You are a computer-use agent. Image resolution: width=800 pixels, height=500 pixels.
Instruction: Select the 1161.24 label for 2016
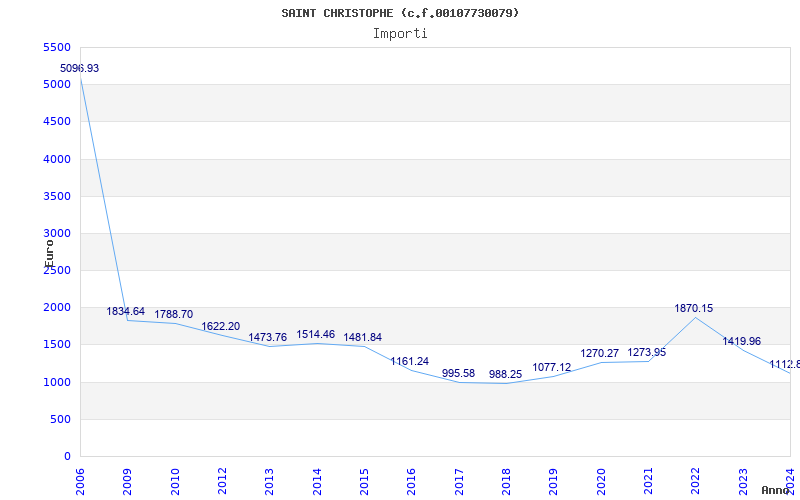coord(410,361)
